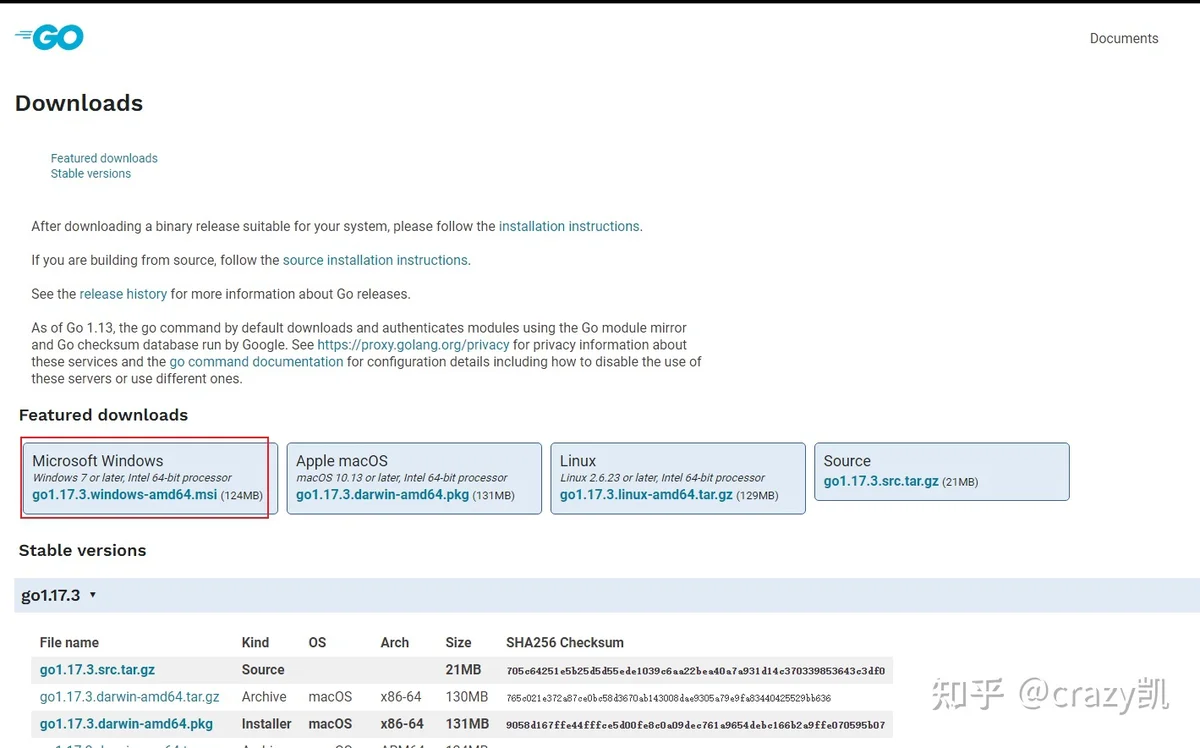Click the Arch column header
This screenshot has width=1200, height=748.
pyautogui.click(x=395, y=643)
